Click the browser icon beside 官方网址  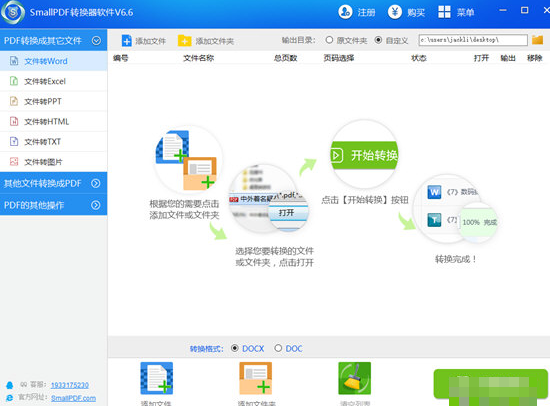click(x=10, y=398)
